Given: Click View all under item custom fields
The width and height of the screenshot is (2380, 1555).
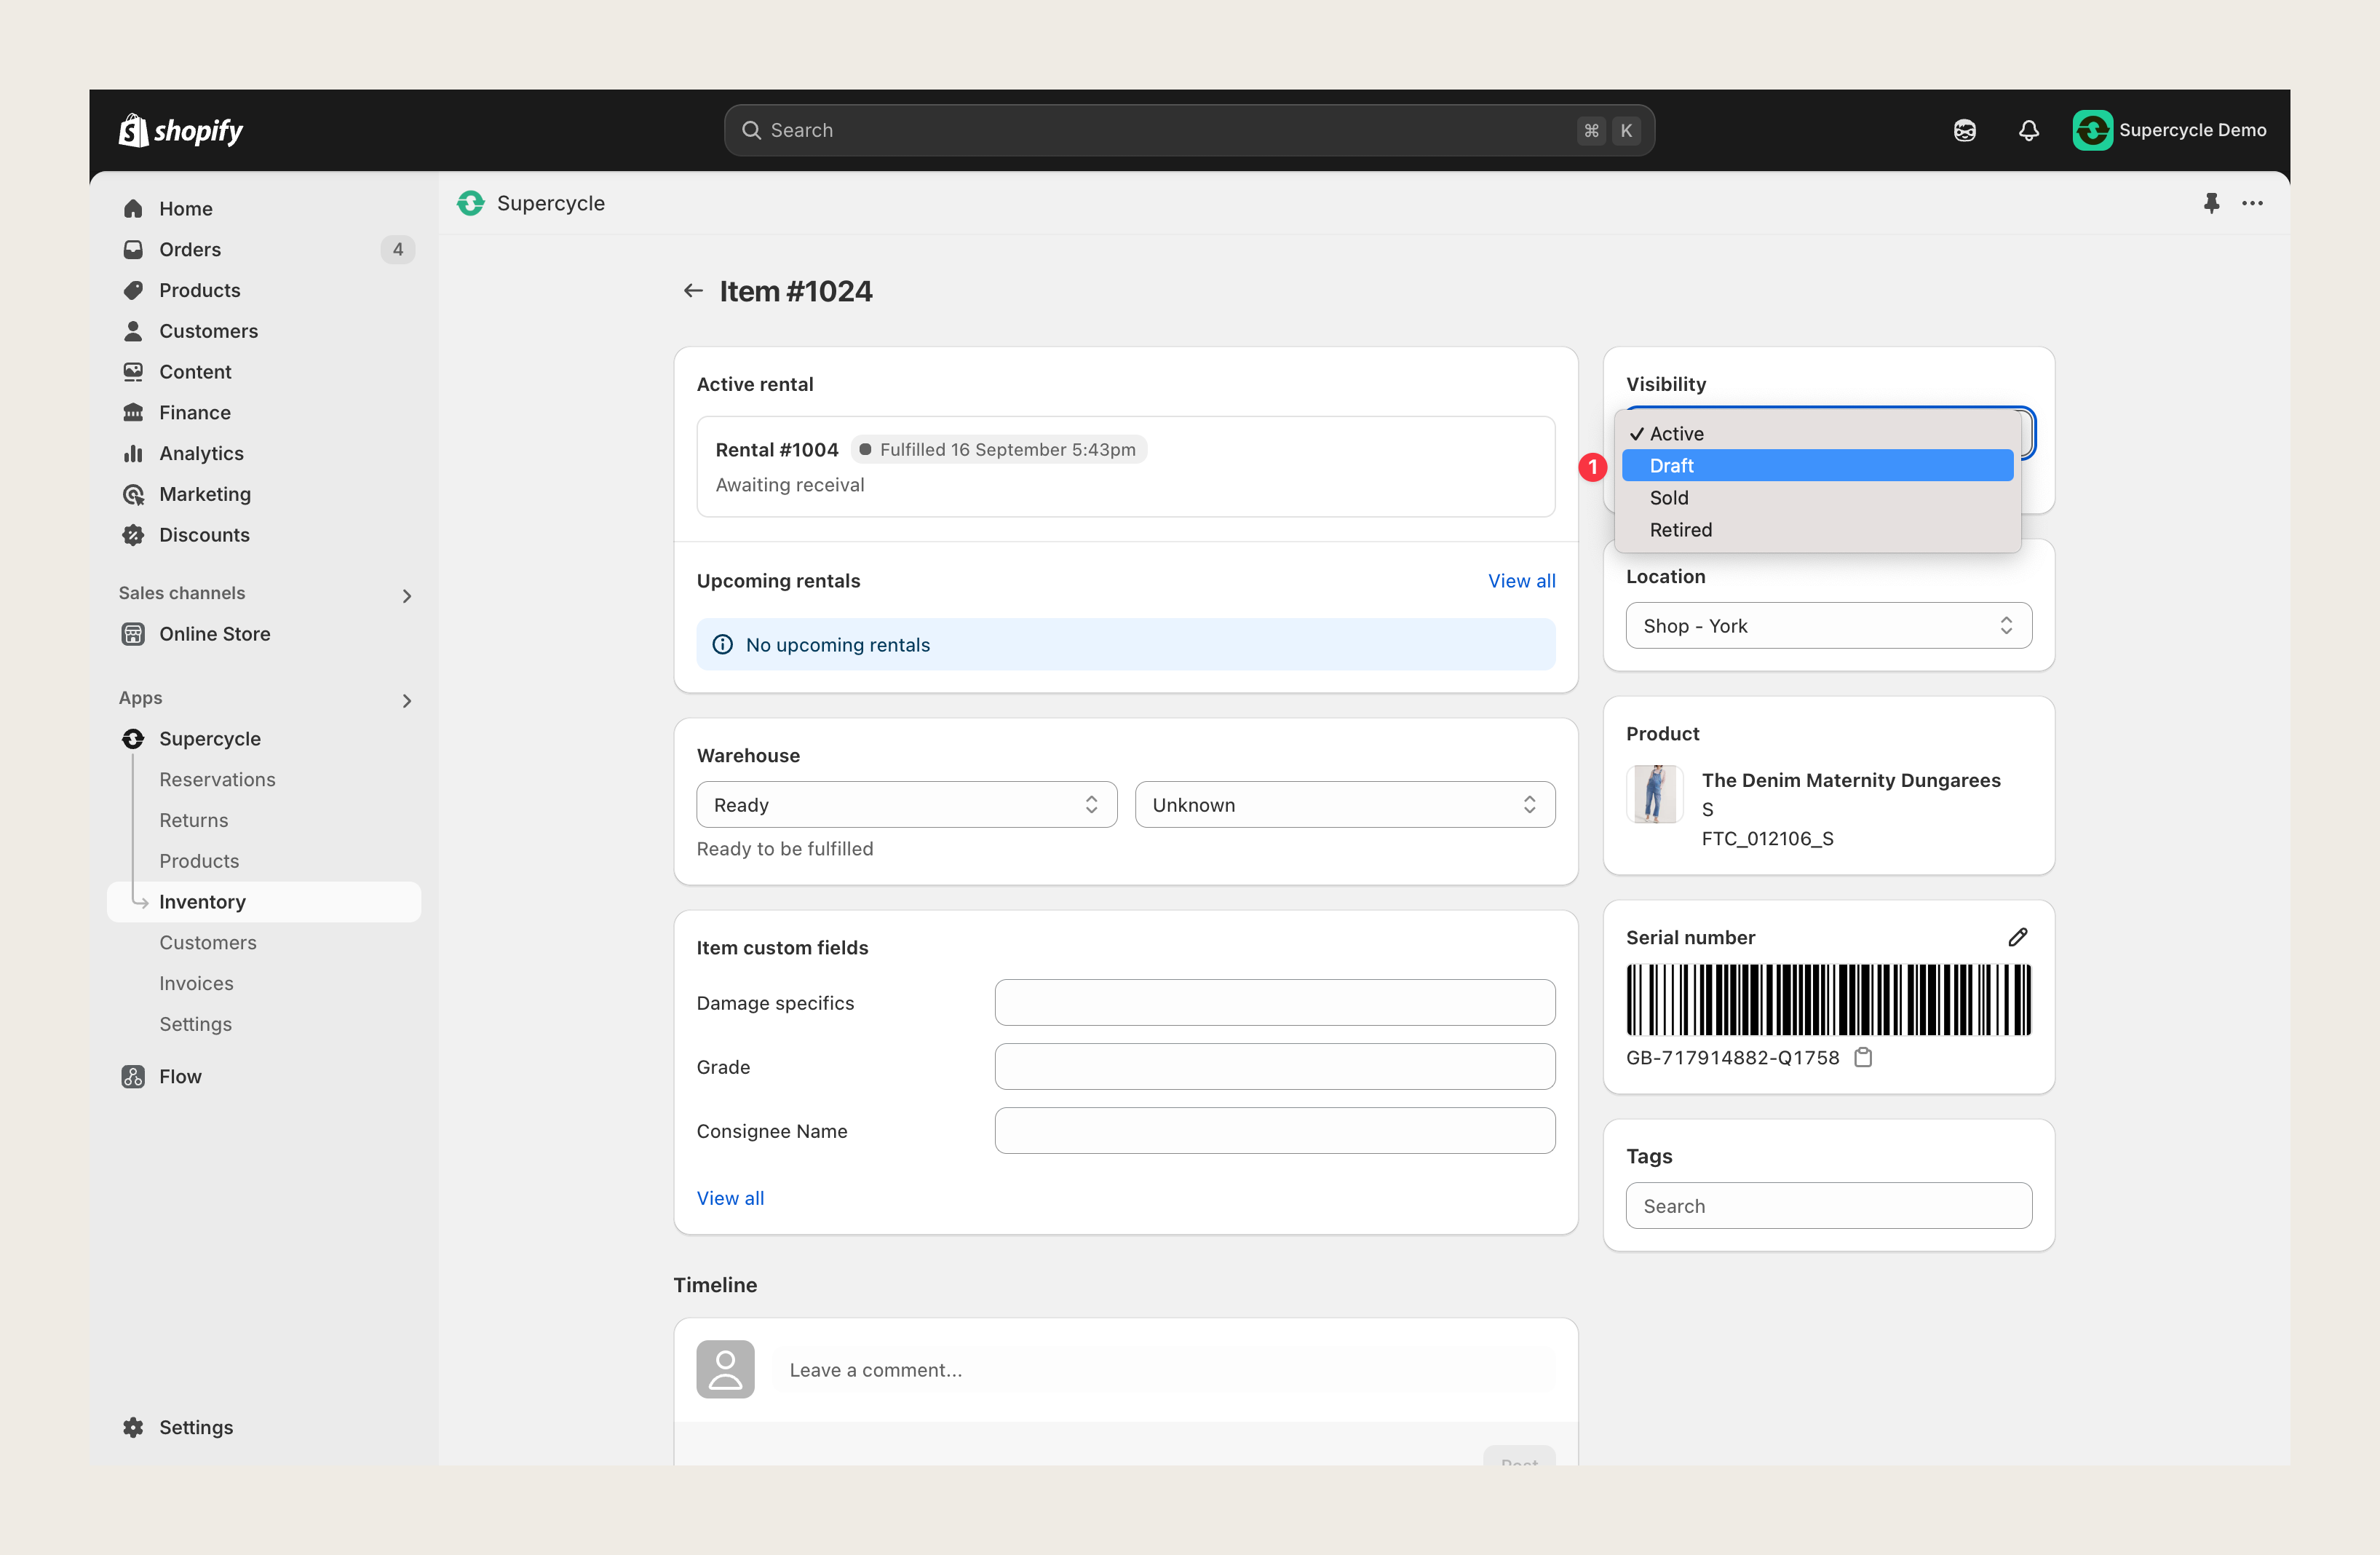Looking at the screenshot, I should [x=730, y=1197].
